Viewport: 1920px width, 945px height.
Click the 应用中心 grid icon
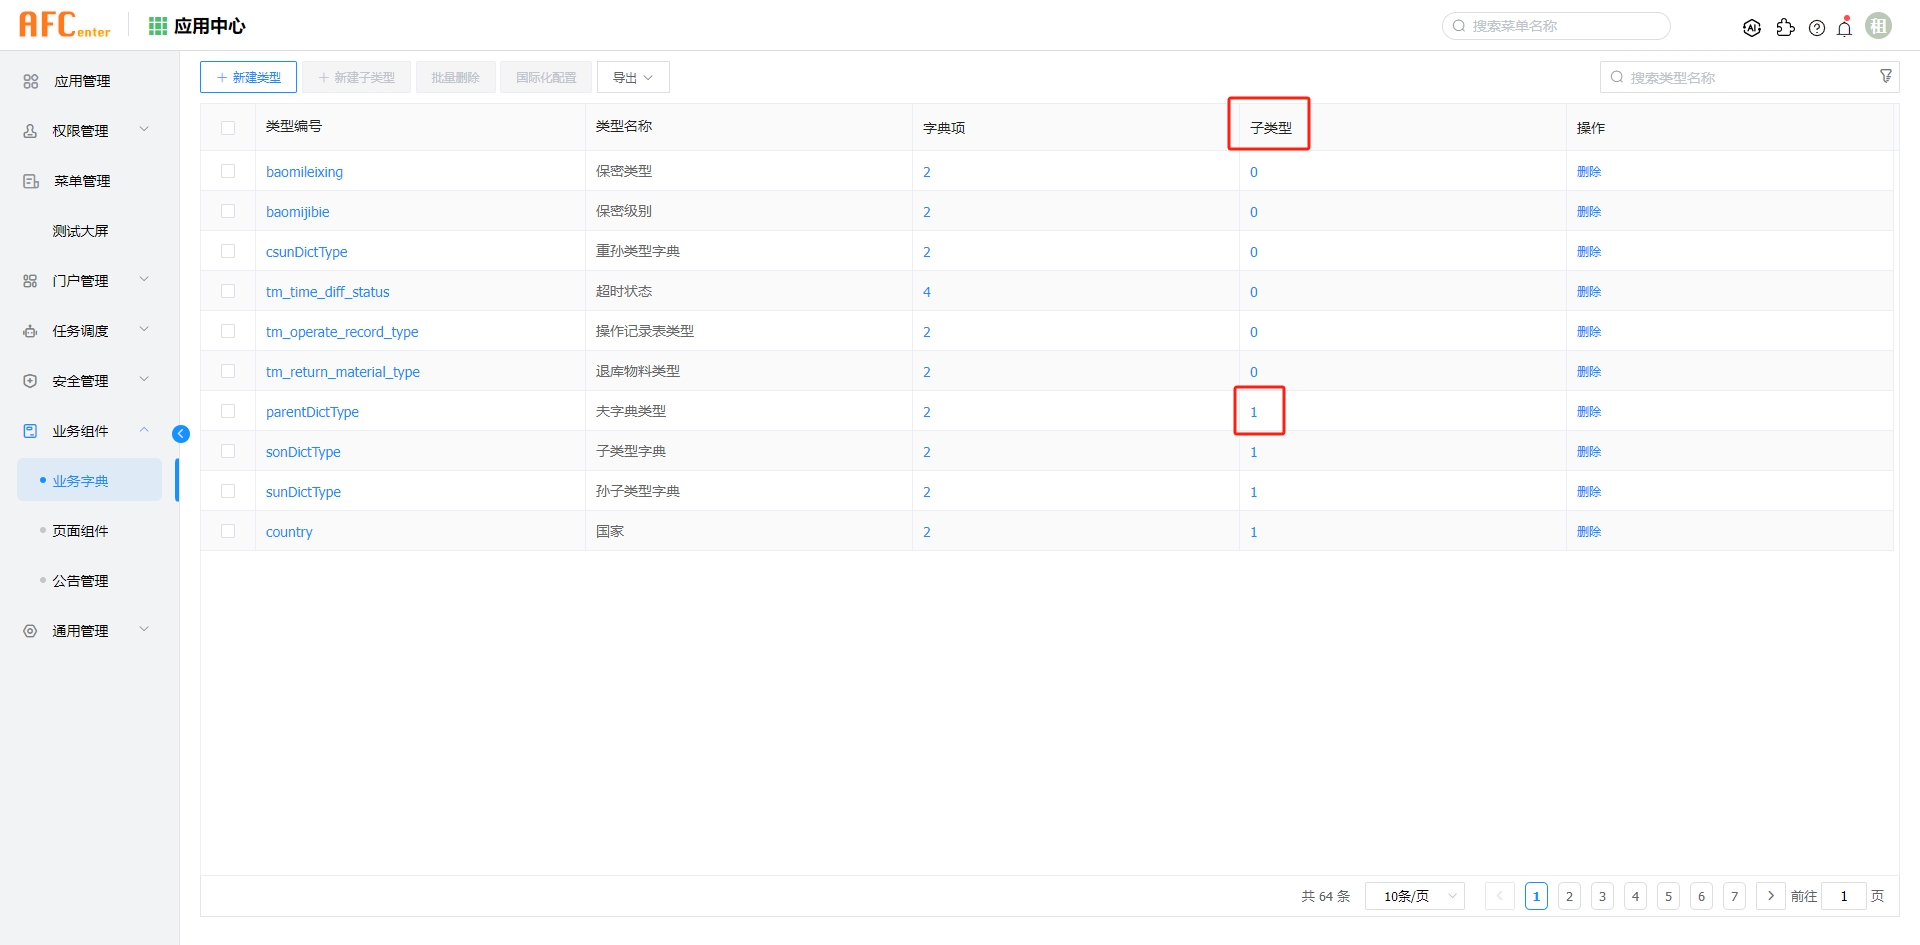(x=158, y=26)
